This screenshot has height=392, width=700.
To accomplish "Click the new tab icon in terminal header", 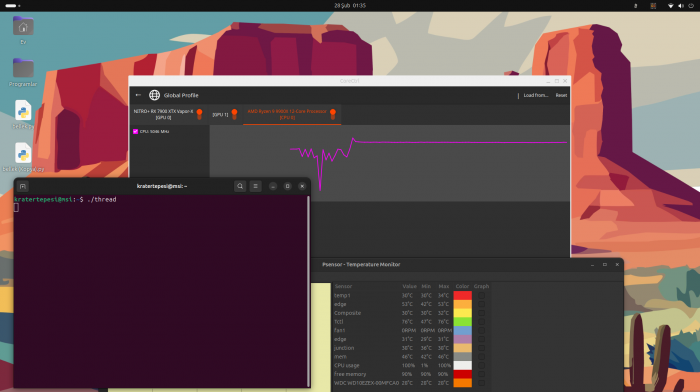I will [x=23, y=186].
